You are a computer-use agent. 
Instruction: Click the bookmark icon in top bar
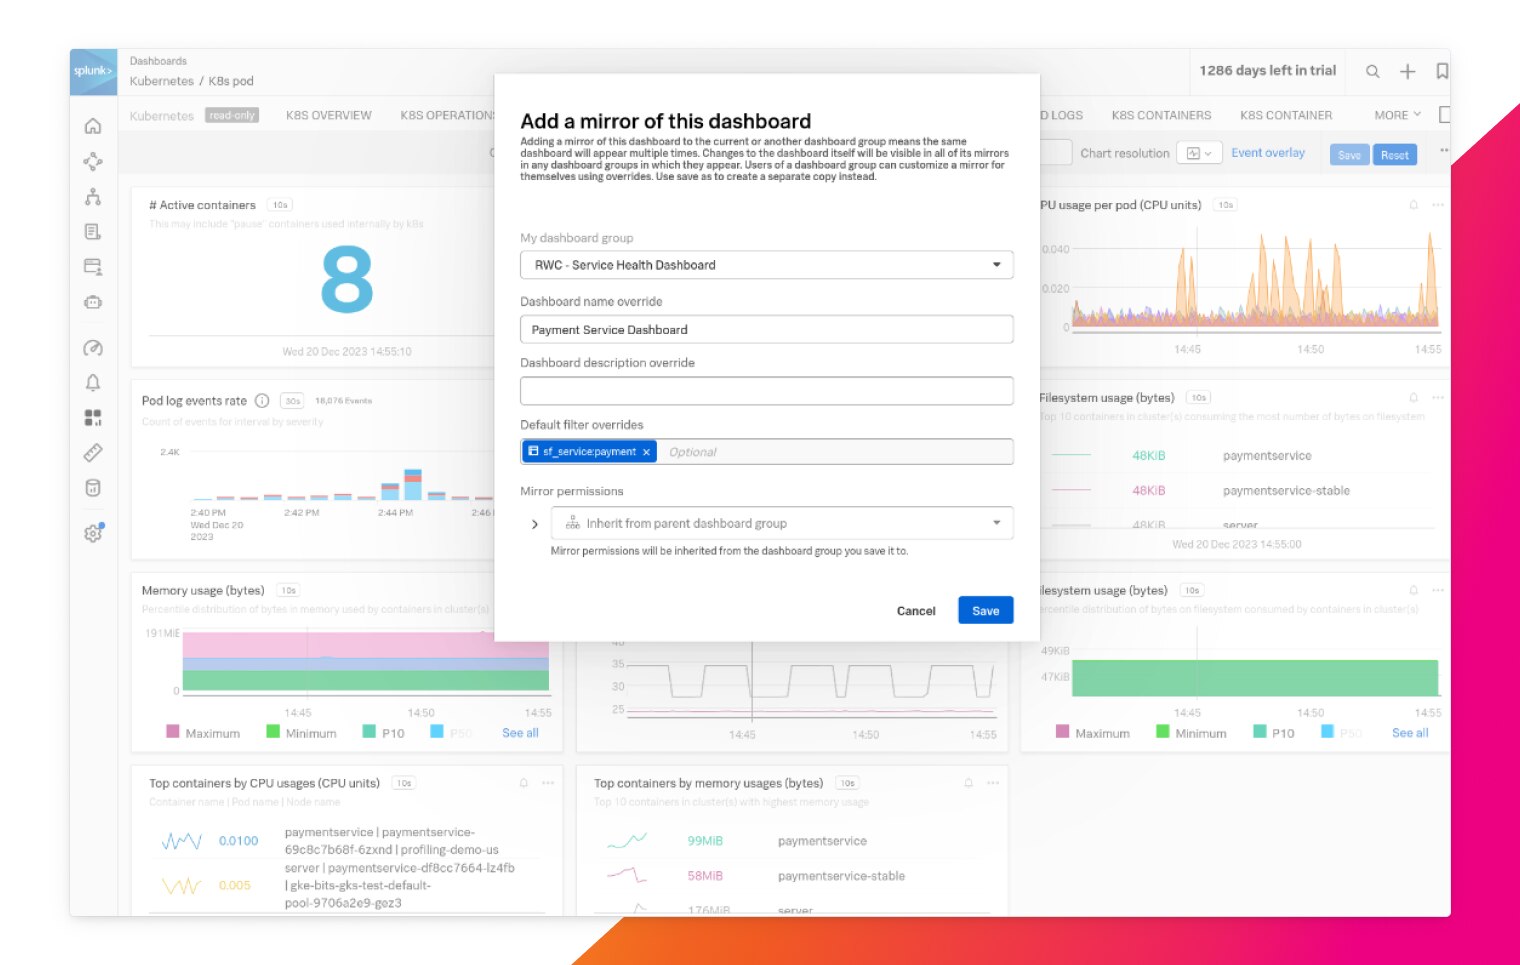click(x=1442, y=71)
